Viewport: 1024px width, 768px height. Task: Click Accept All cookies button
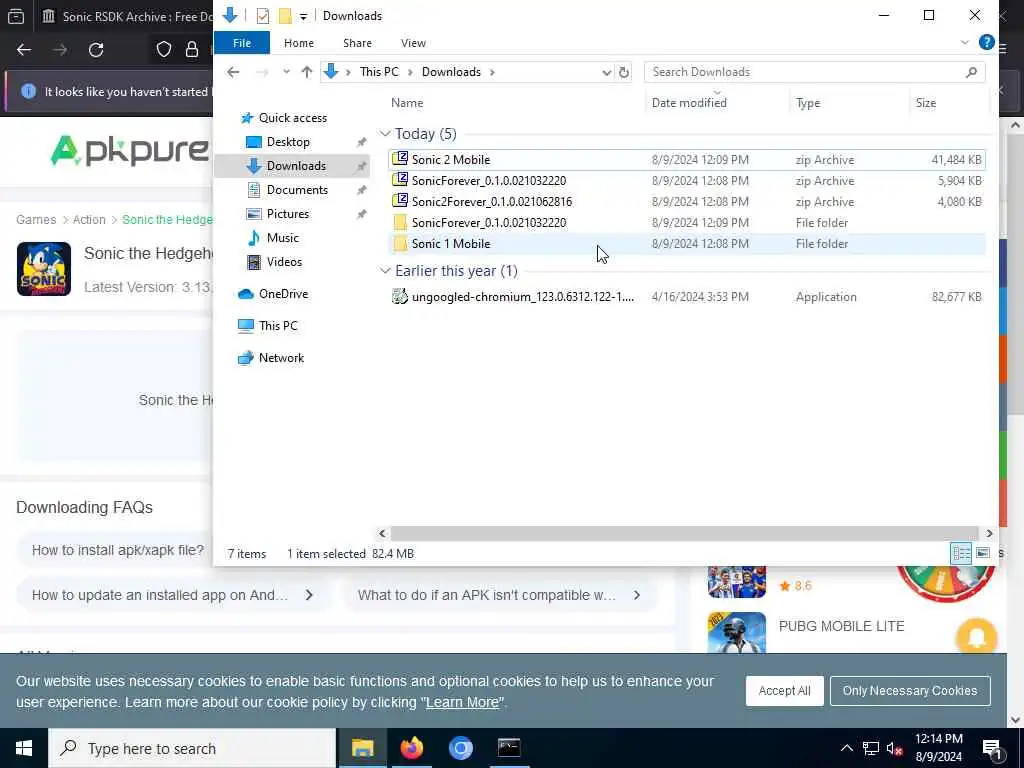click(x=784, y=691)
